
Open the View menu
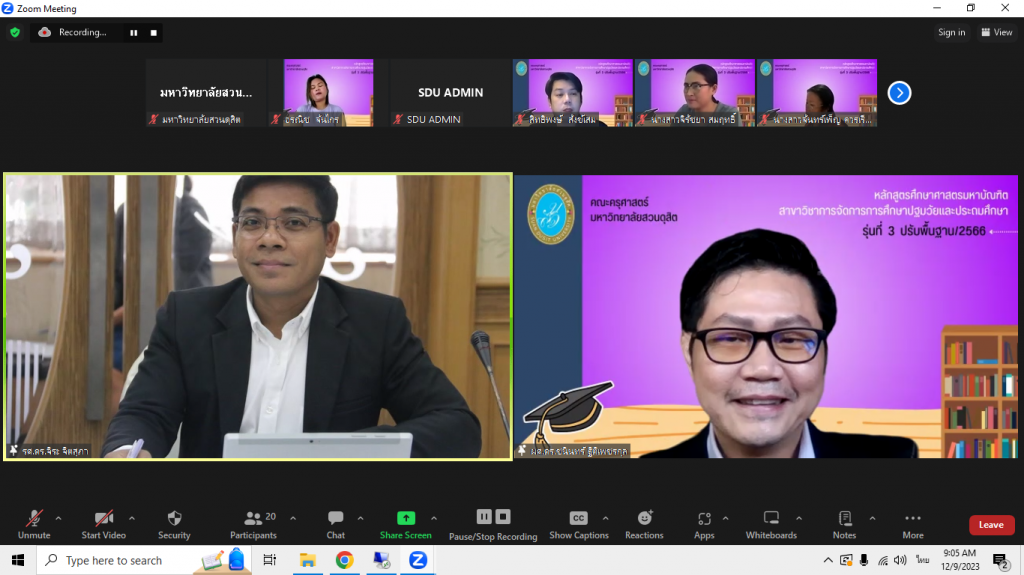(997, 32)
